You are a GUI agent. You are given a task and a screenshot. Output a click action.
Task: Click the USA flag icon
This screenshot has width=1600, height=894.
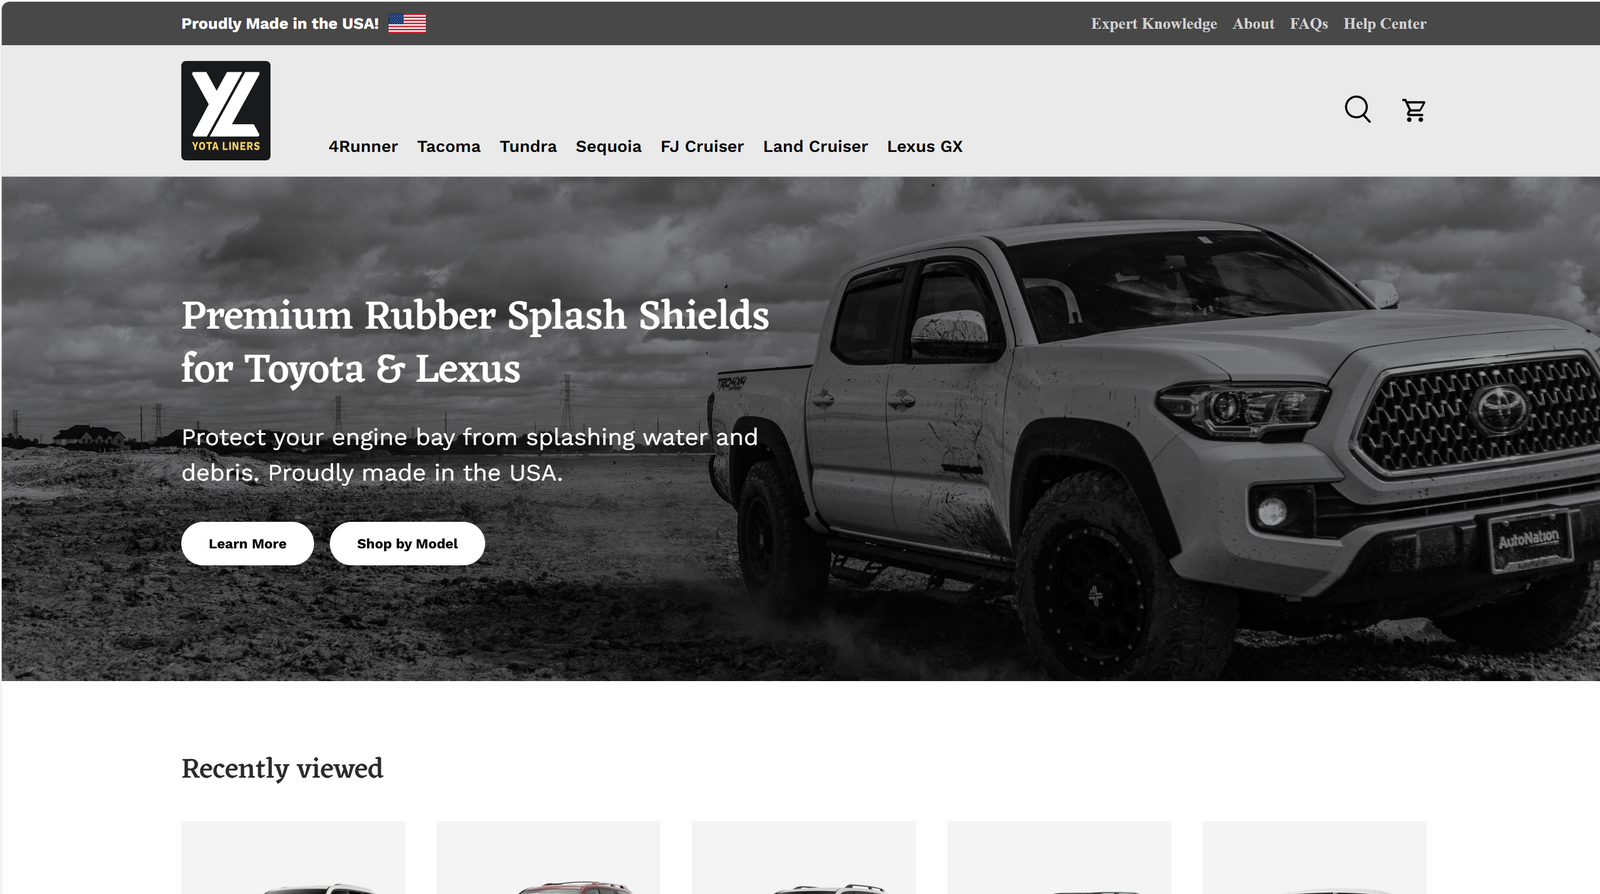(407, 23)
